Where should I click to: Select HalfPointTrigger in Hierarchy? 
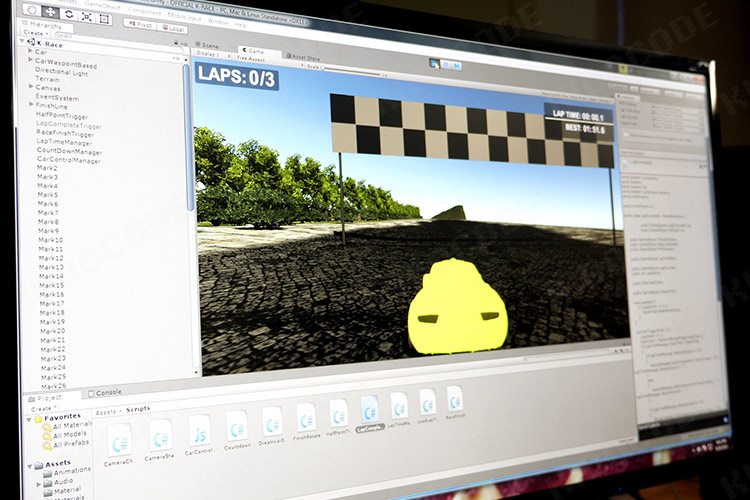pos(62,116)
